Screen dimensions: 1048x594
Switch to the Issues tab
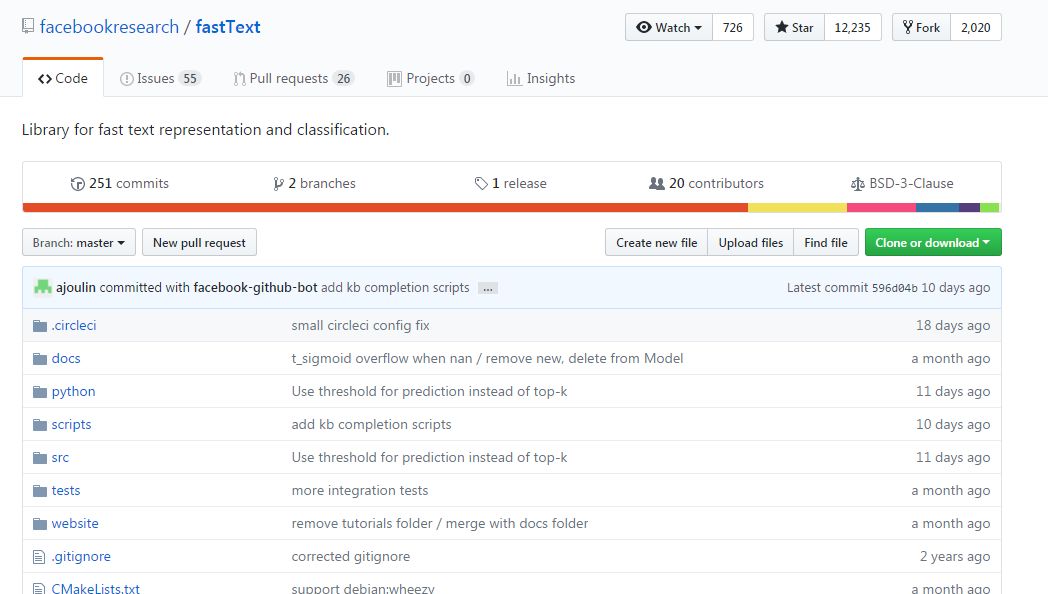(160, 78)
